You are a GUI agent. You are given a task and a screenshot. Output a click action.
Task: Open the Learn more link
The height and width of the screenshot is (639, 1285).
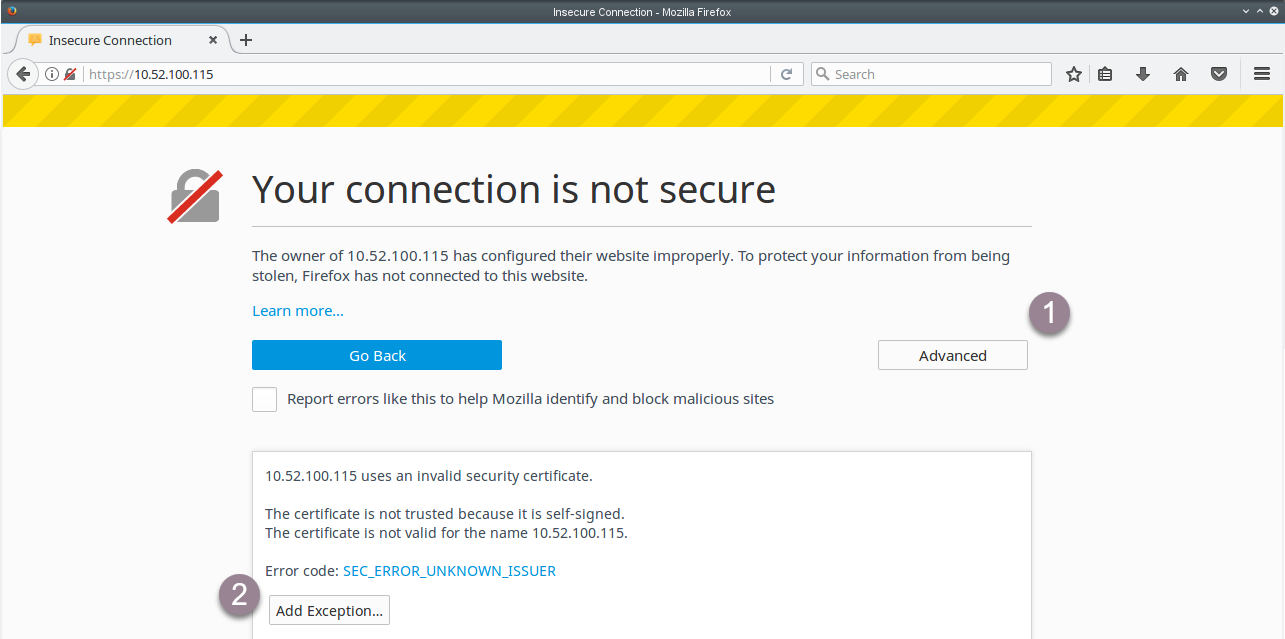pyautogui.click(x=297, y=310)
